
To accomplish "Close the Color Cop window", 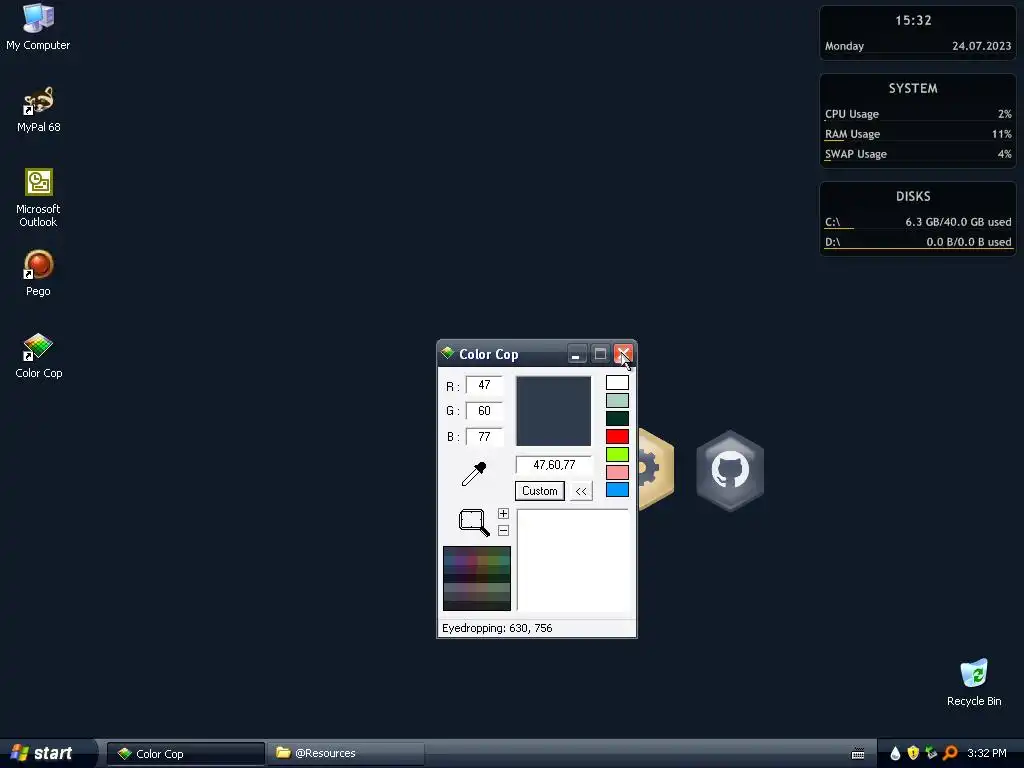I will (623, 354).
